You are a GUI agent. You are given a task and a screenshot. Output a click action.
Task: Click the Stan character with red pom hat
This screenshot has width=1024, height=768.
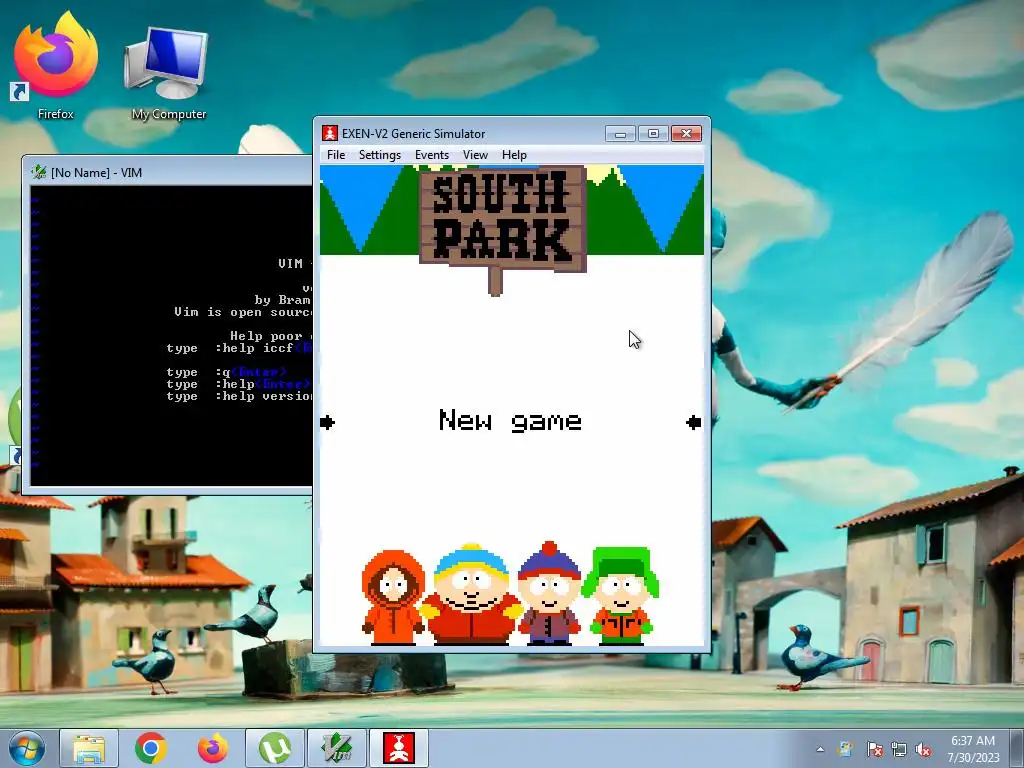click(x=549, y=593)
